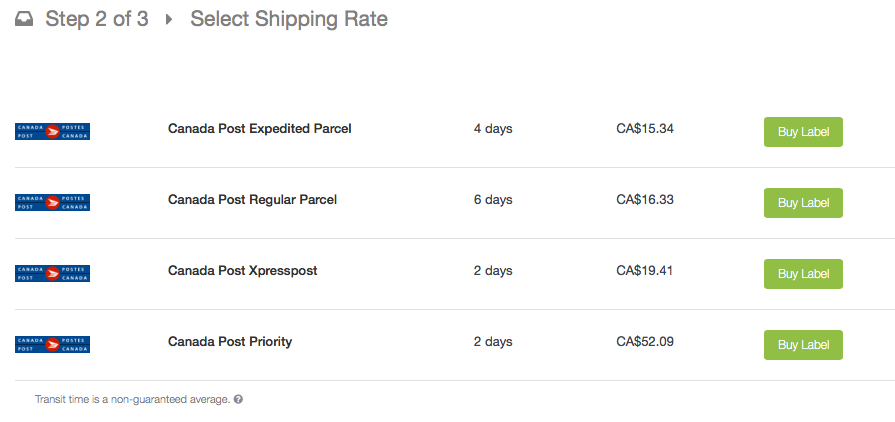Buy Label for Canada Post Priority
The image size is (895, 422).
click(x=803, y=345)
